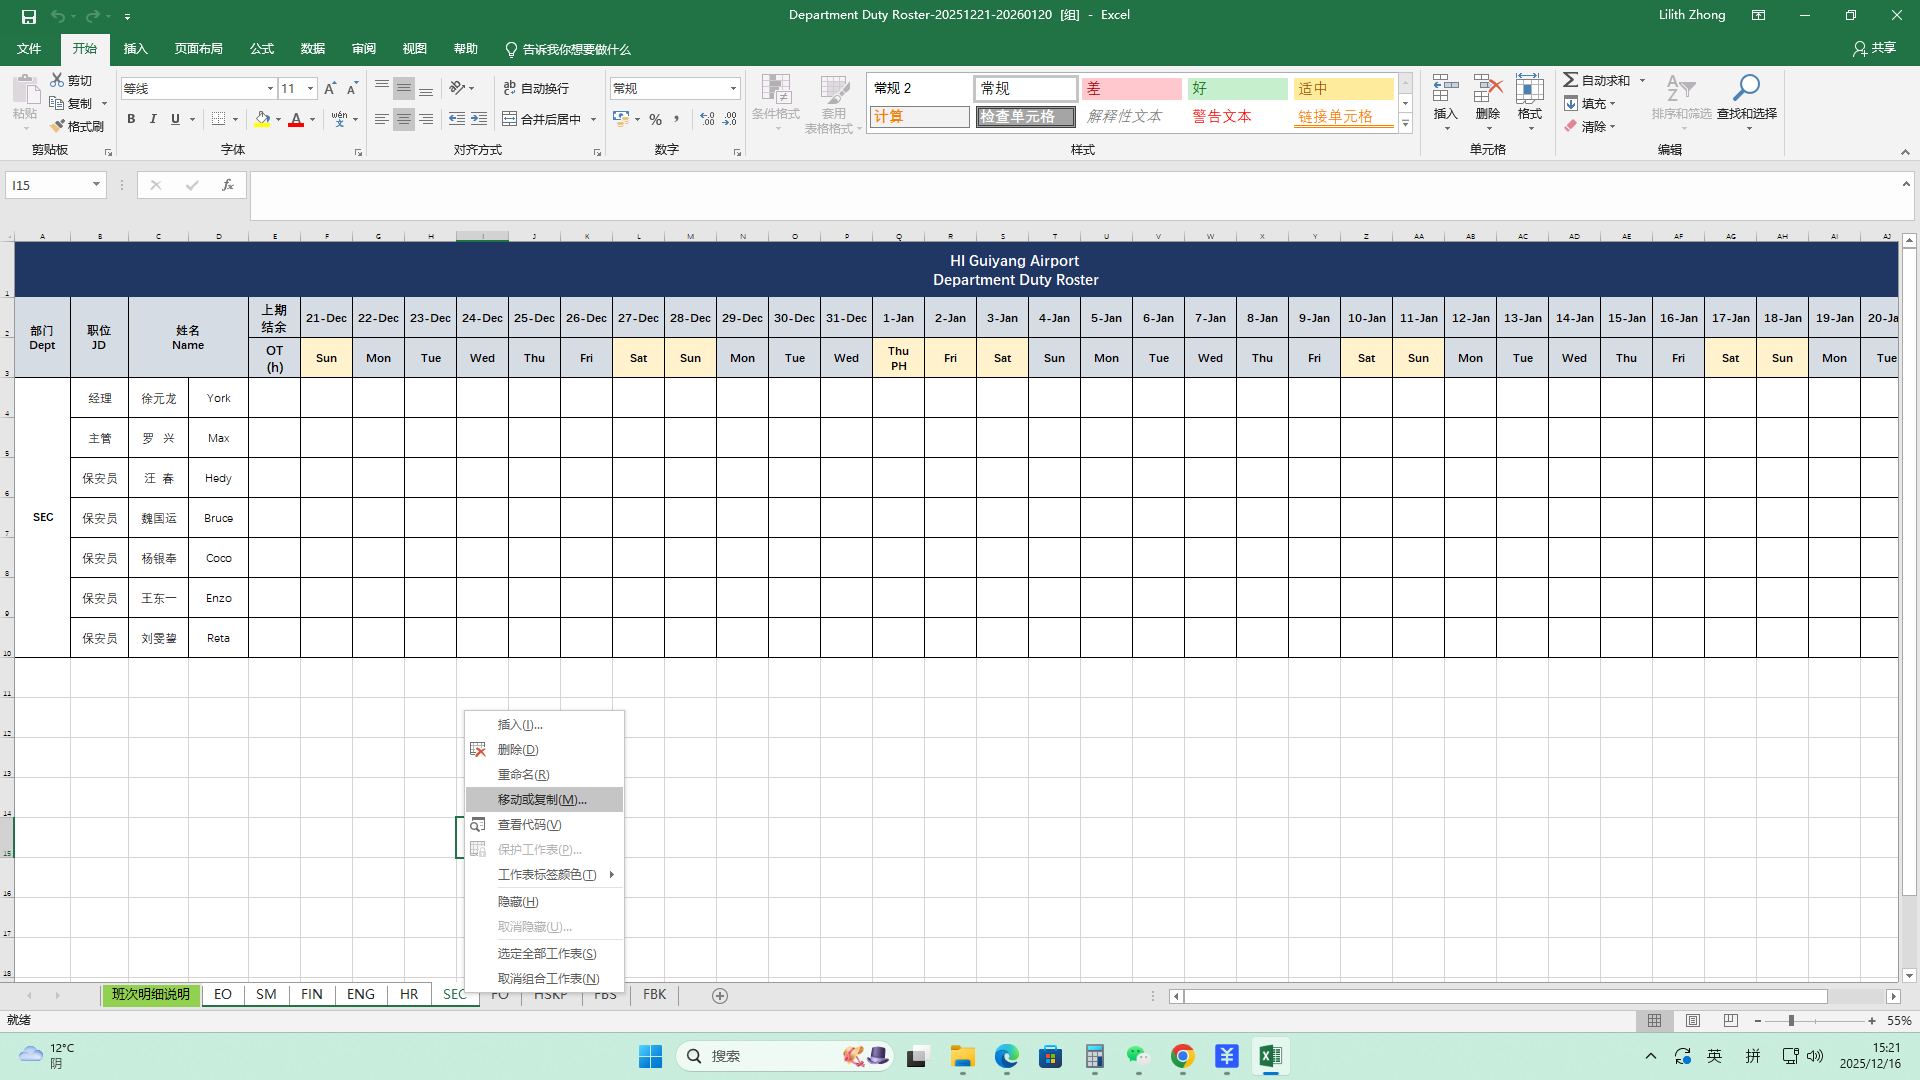Select 移动或复制 in context menu
1920x1080 pixels.
pyautogui.click(x=543, y=800)
